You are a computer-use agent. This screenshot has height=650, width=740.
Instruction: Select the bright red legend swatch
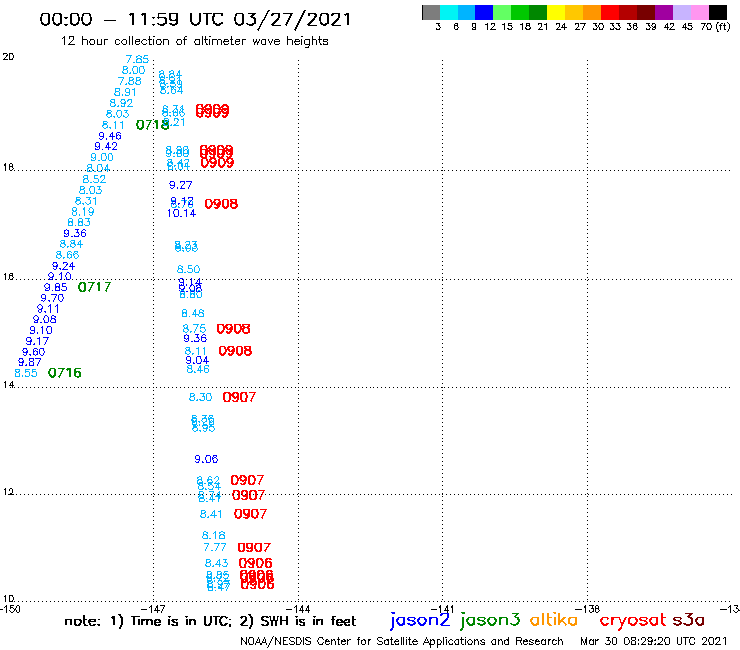pos(610,12)
